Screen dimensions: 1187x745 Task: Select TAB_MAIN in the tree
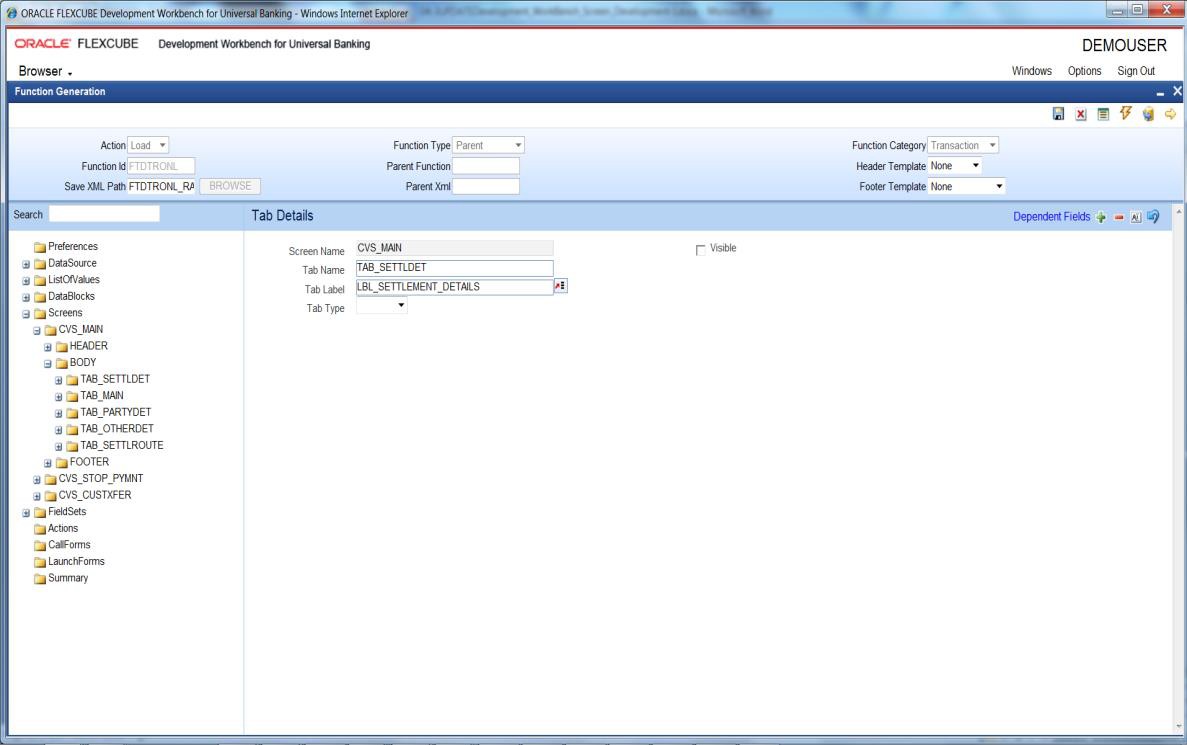coord(101,395)
